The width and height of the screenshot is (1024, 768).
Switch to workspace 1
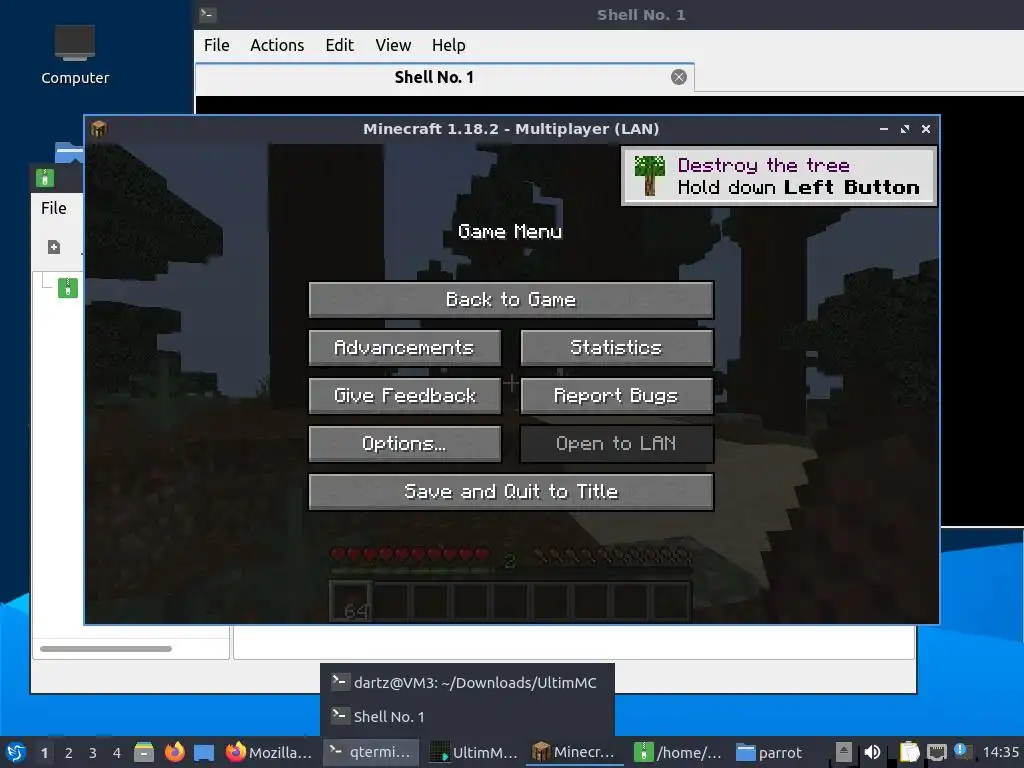[44, 753]
